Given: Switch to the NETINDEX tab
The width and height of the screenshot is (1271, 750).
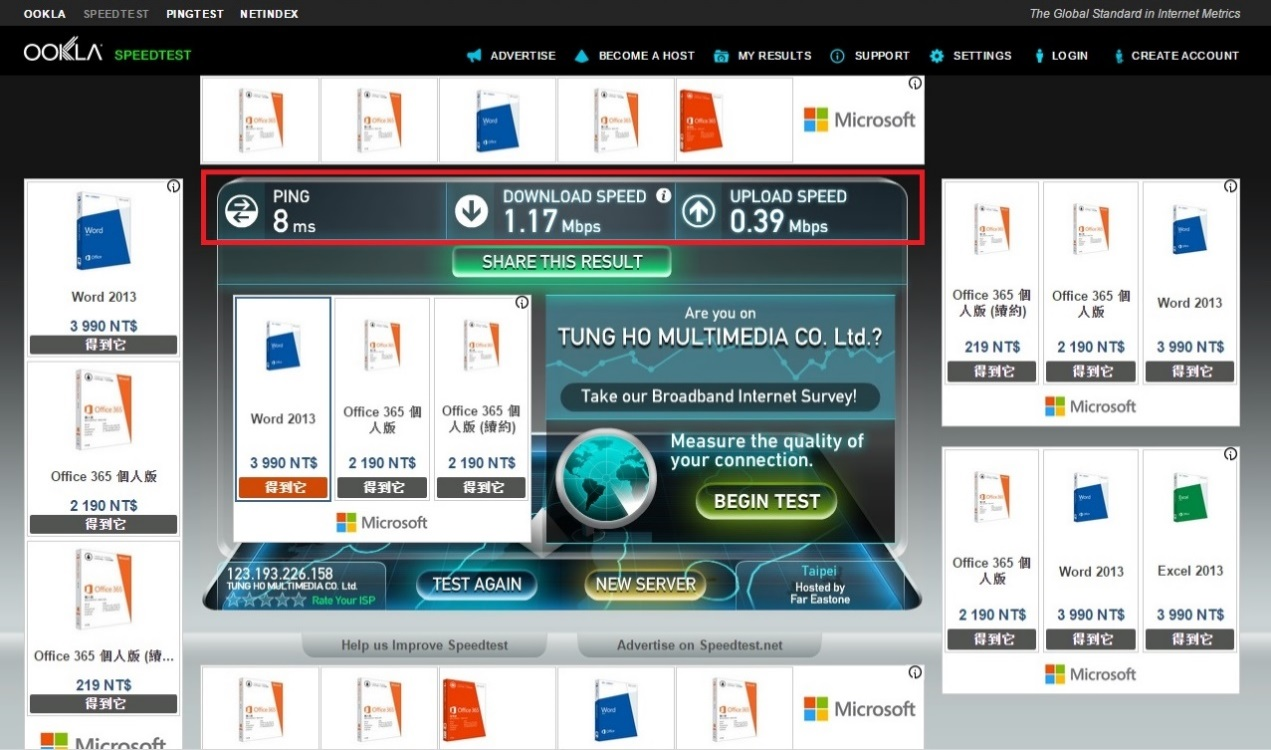Looking at the screenshot, I should 269,14.
